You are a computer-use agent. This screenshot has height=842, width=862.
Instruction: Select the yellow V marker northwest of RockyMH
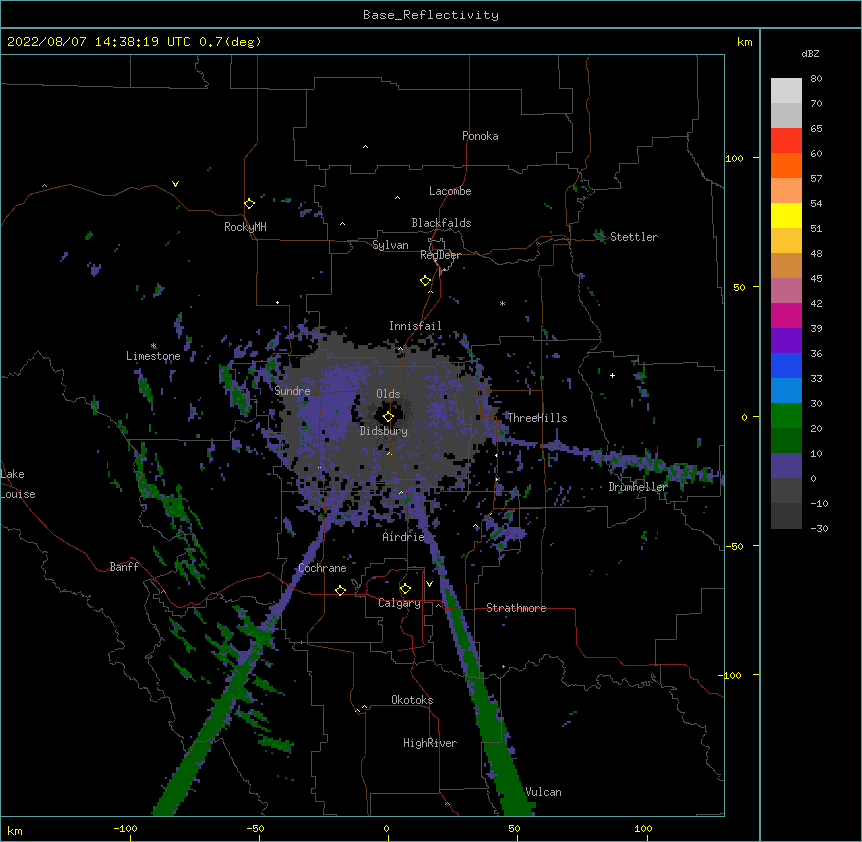click(x=175, y=184)
